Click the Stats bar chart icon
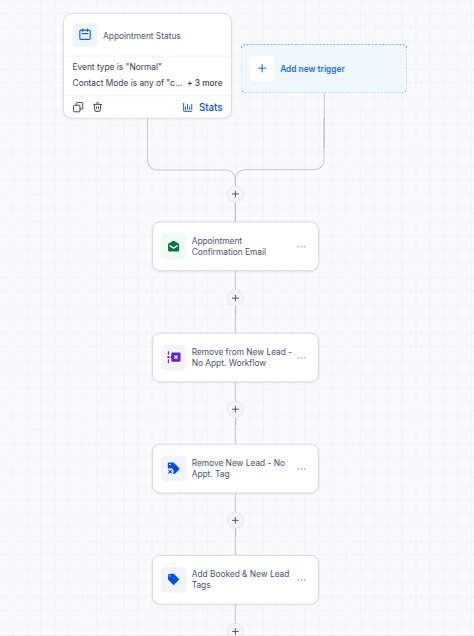 coord(187,107)
